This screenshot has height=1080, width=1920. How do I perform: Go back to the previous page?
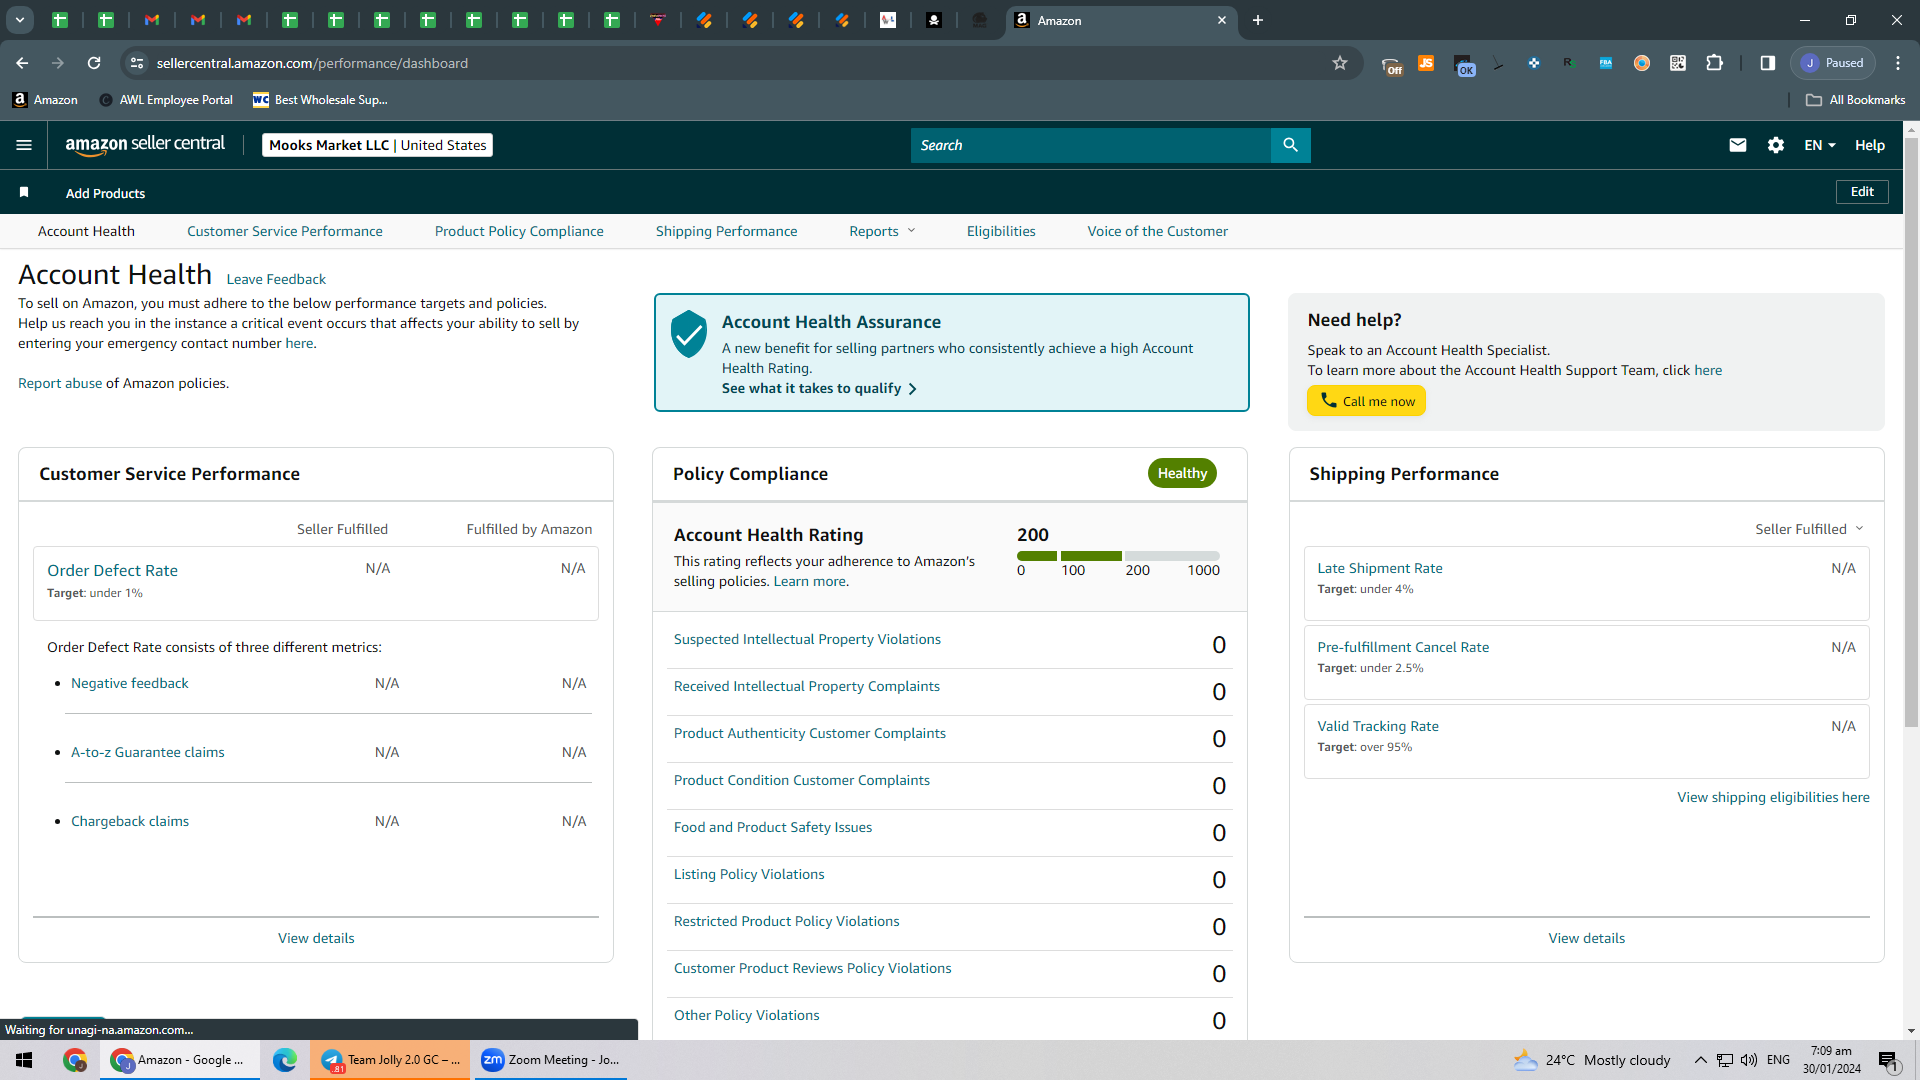pos(22,63)
